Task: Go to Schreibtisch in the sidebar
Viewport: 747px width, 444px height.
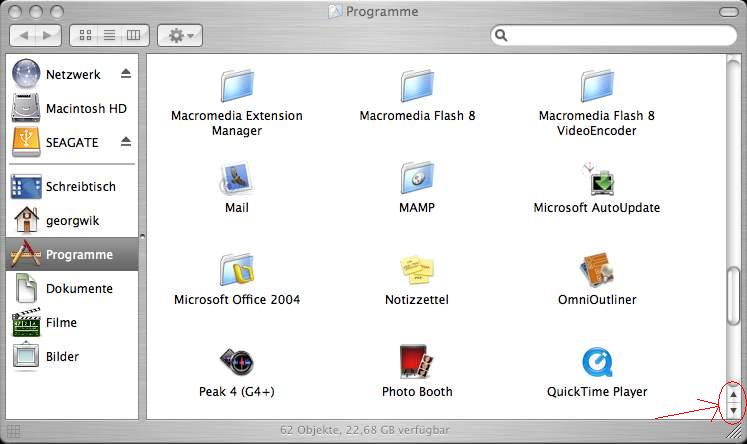Action: point(72,186)
